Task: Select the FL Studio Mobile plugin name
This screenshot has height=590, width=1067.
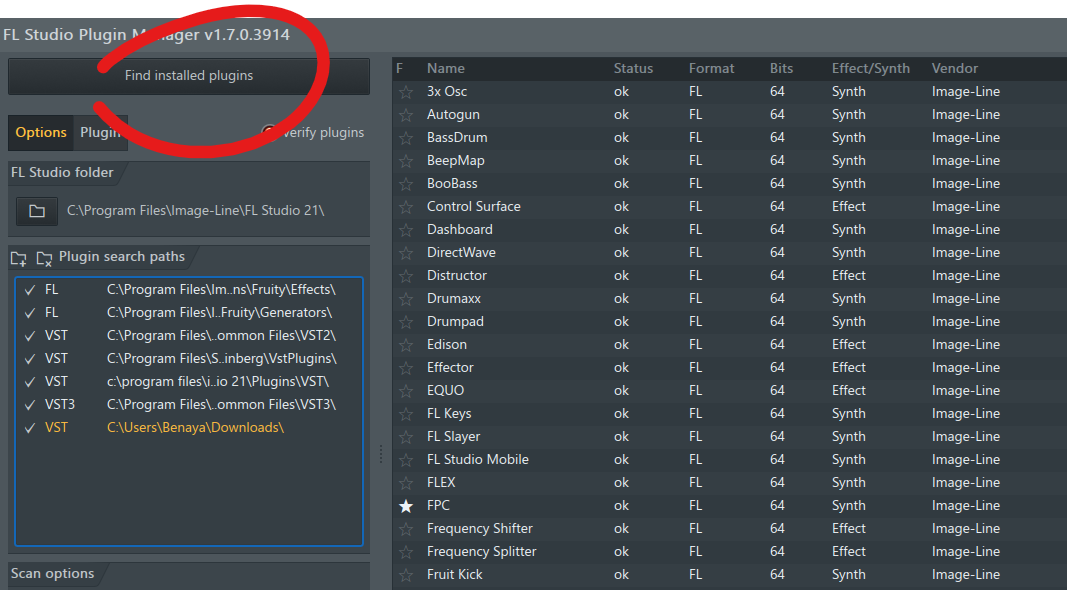Action: tap(477, 459)
